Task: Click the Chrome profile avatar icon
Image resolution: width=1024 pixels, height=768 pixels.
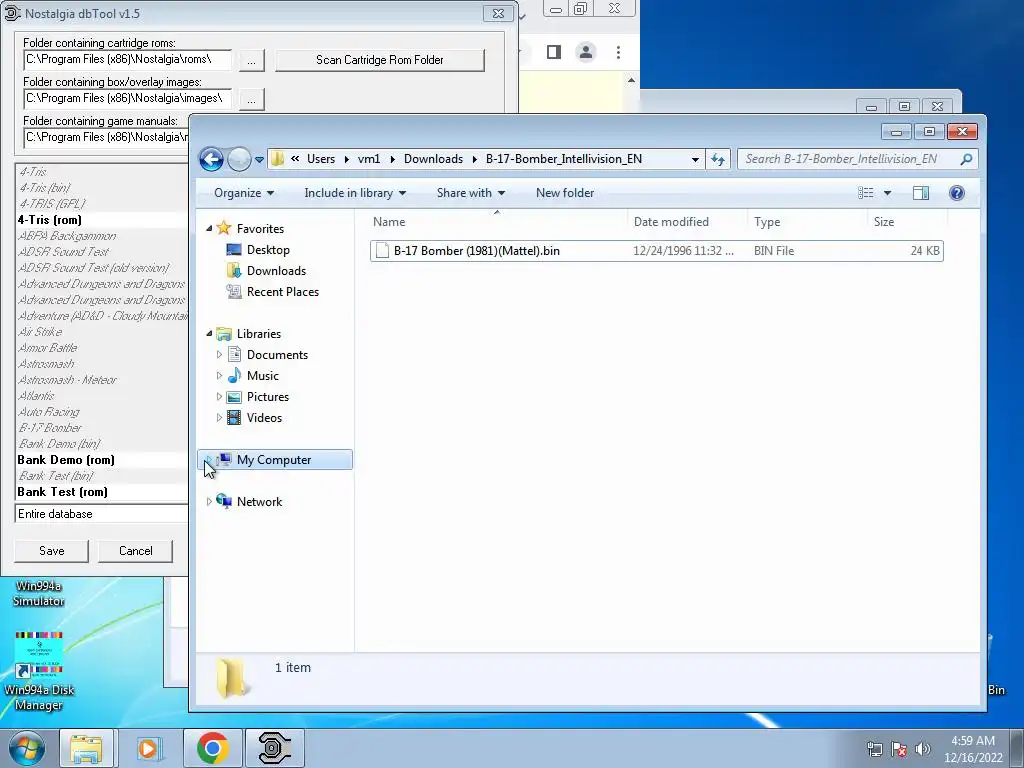Action: (586, 52)
